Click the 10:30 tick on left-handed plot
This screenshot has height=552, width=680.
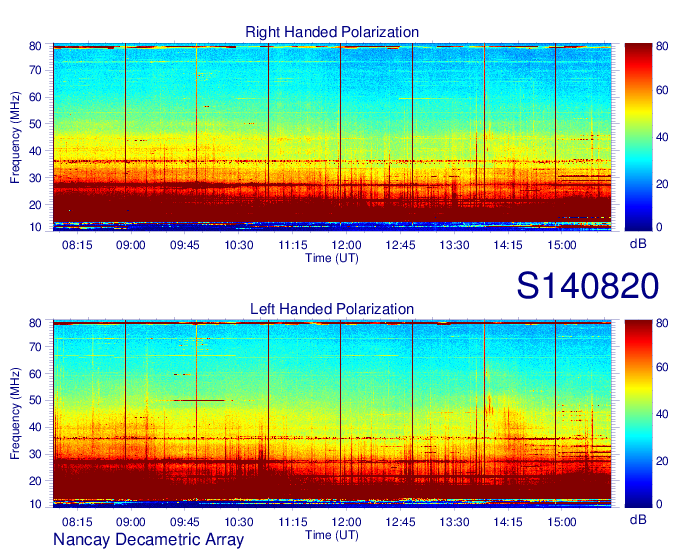(239, 522)
